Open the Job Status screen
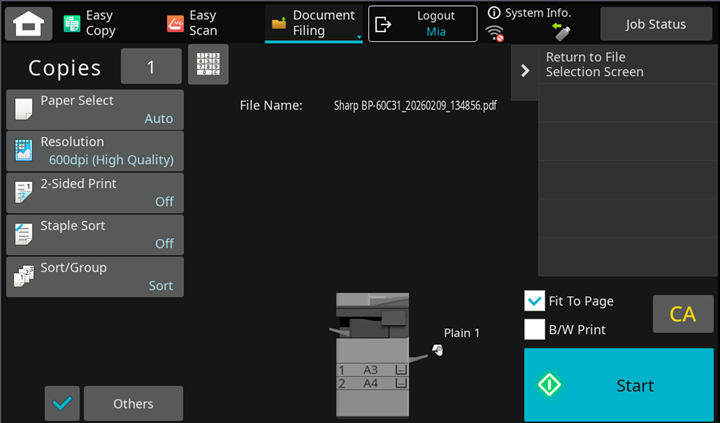This screenshot has height=423, width=720. pyautogui.click(x=655, y=23)
